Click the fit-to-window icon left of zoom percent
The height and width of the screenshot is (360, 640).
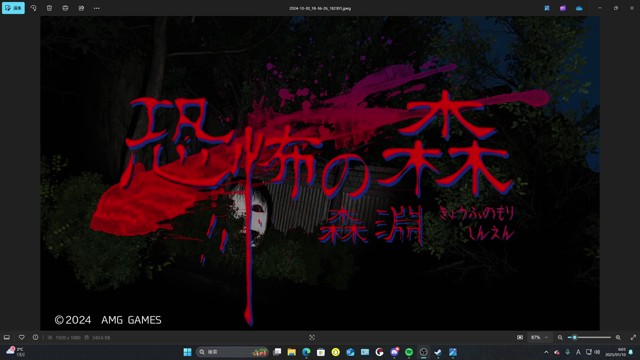520,338
